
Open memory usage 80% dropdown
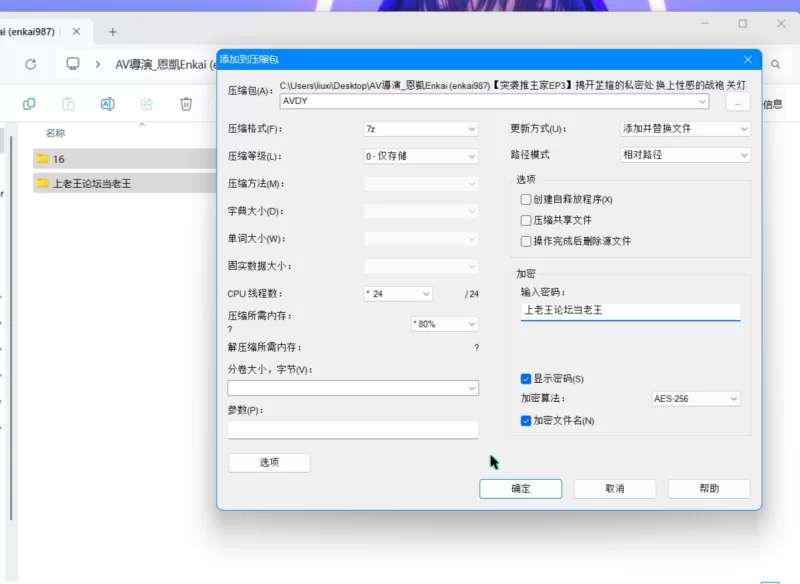coord(444,324)
